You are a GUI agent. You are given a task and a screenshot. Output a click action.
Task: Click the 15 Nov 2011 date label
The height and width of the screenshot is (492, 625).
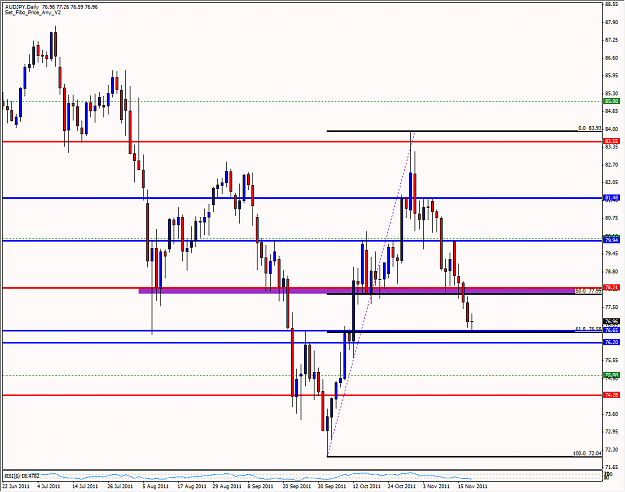point(472,486)
